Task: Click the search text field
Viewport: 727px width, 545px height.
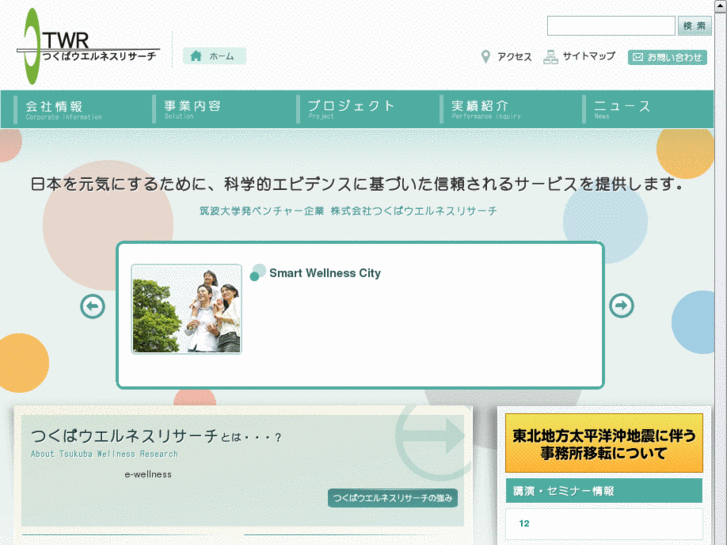Action: pyautogui.click(x=610, y=26)
